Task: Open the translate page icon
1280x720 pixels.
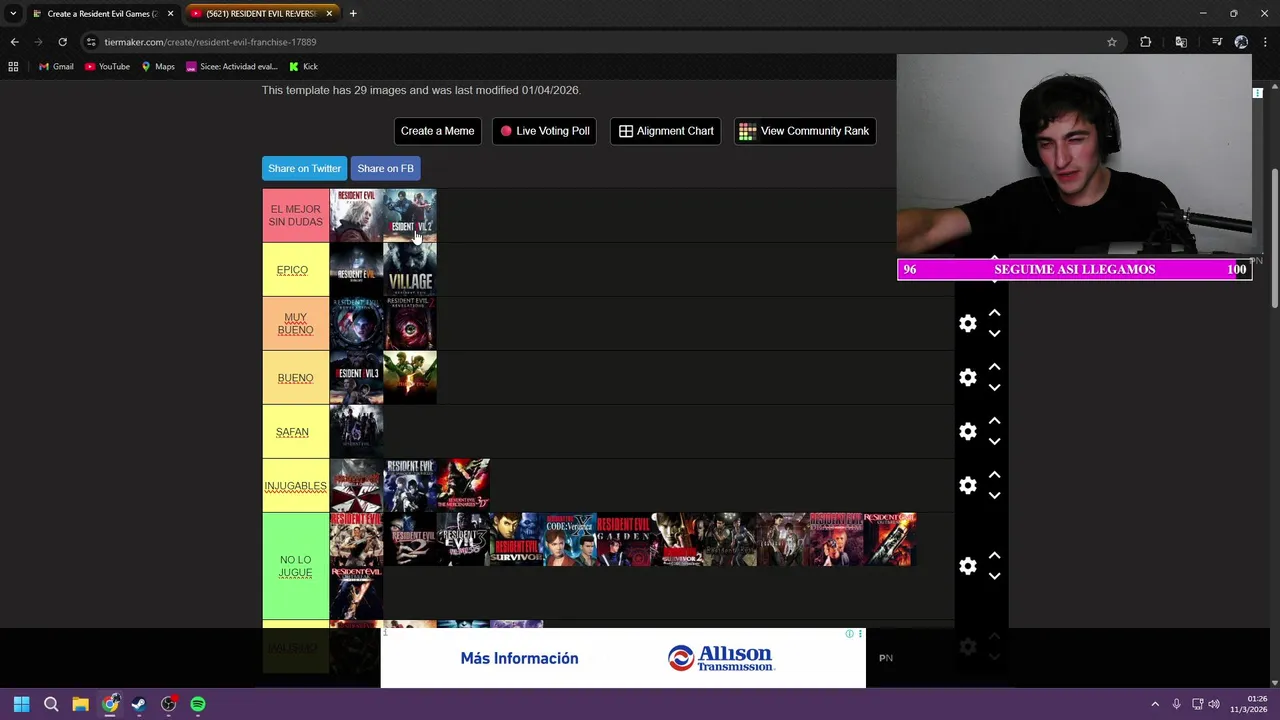Action: [x=1181, y=42]
